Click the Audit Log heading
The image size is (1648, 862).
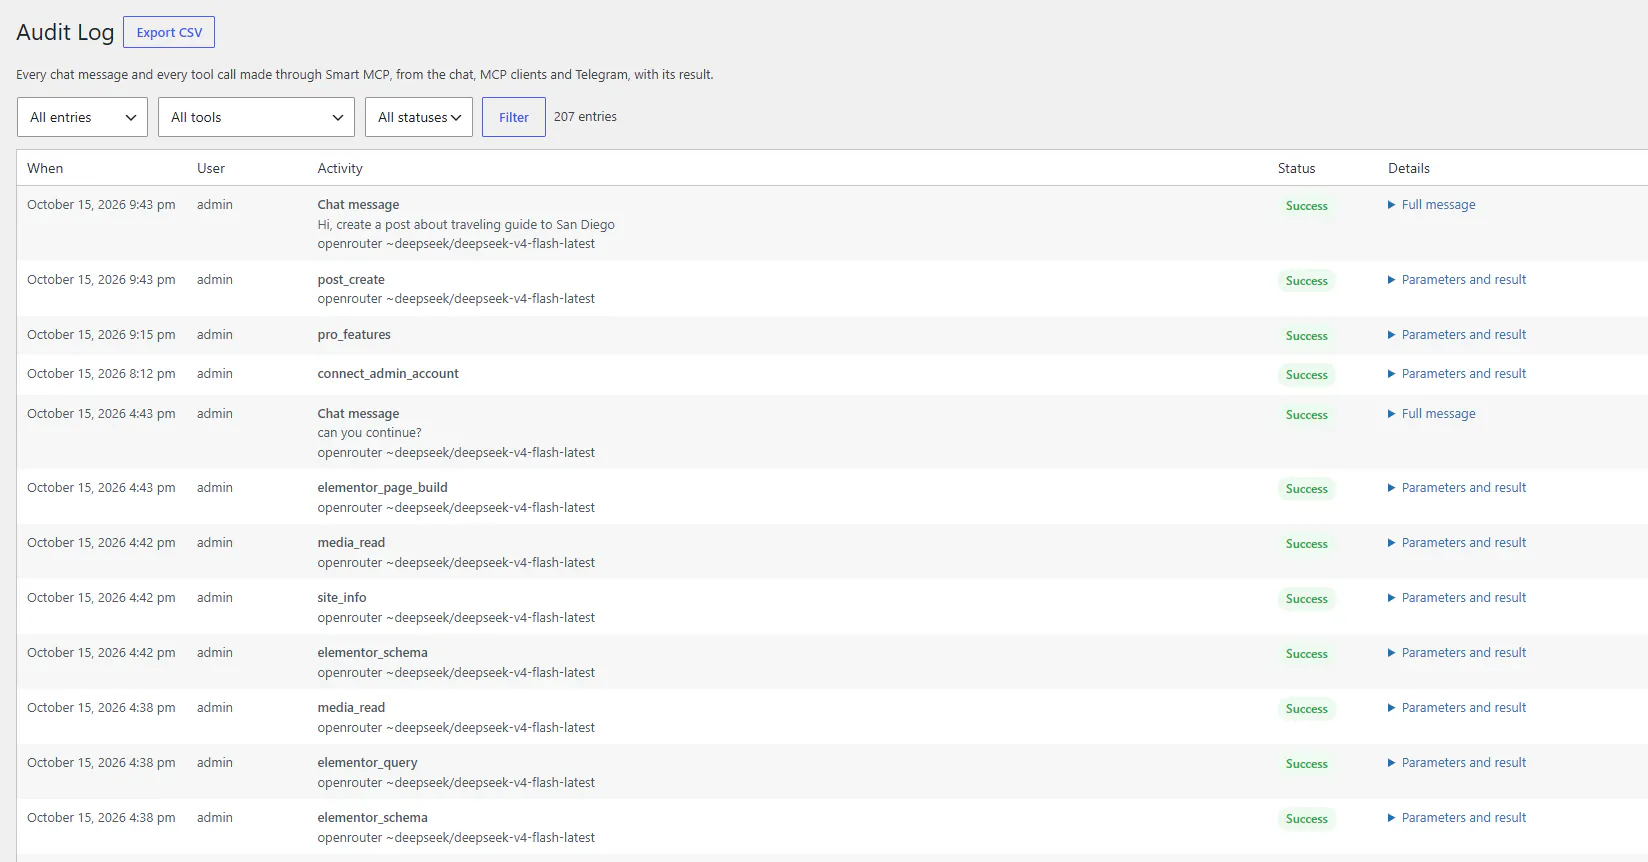(65, 32)
